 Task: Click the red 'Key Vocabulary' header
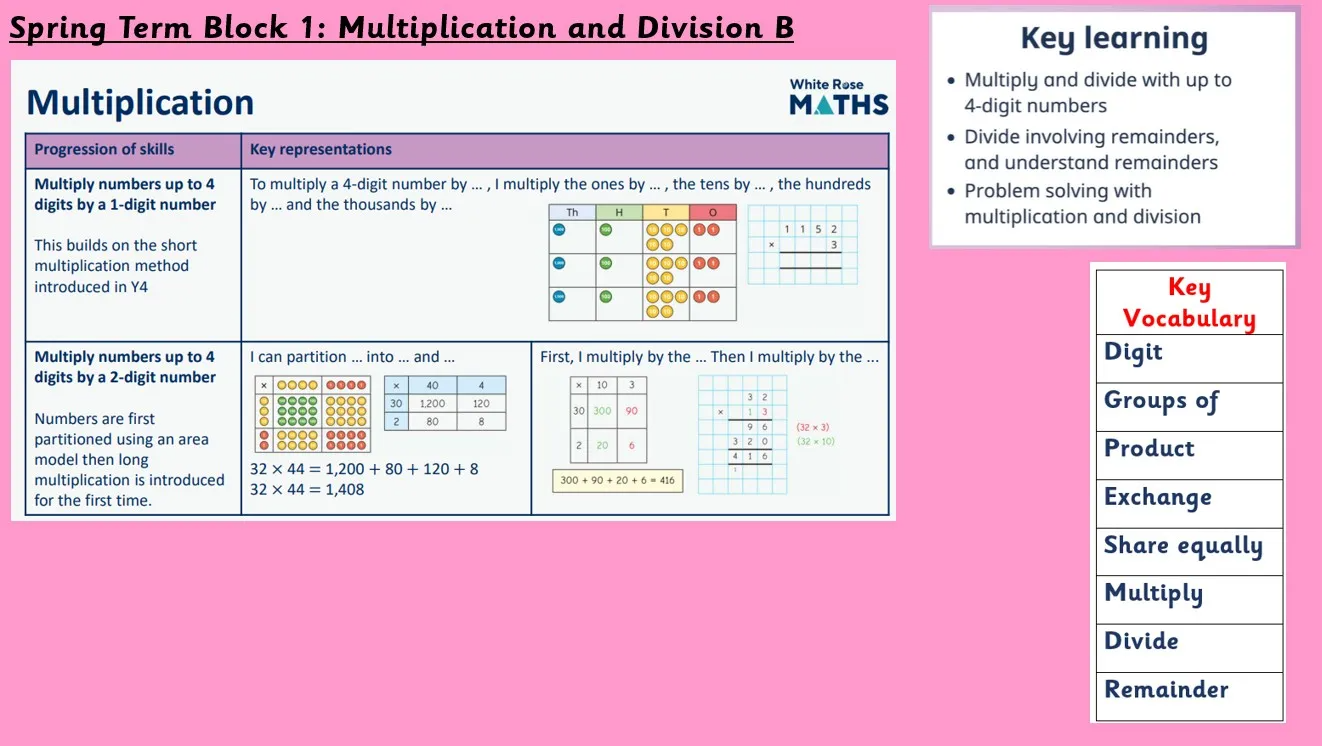coord(1188,303)
